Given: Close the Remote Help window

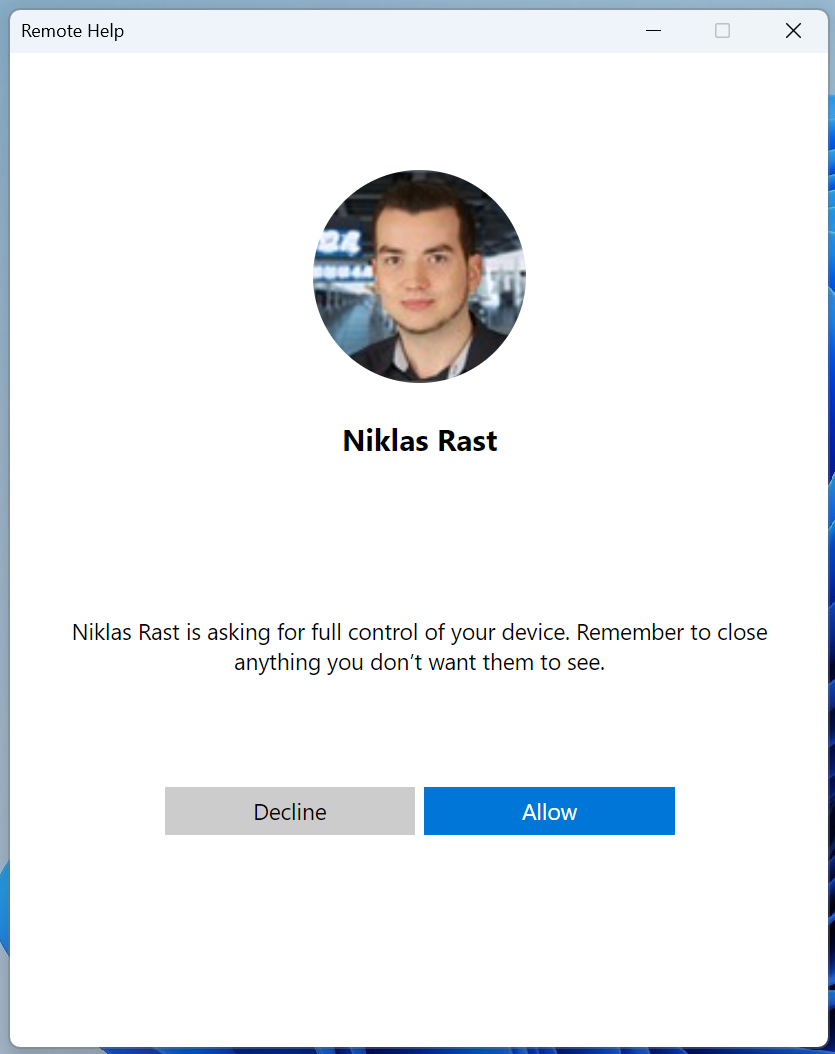Looking at the screenshot, I should (793, 31).
